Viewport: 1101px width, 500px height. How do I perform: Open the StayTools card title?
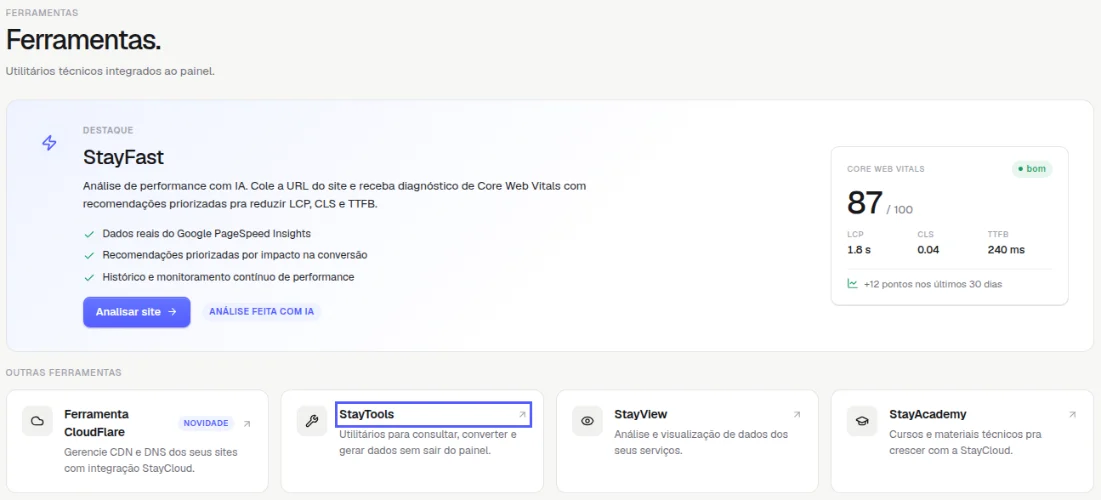(367, 414)
